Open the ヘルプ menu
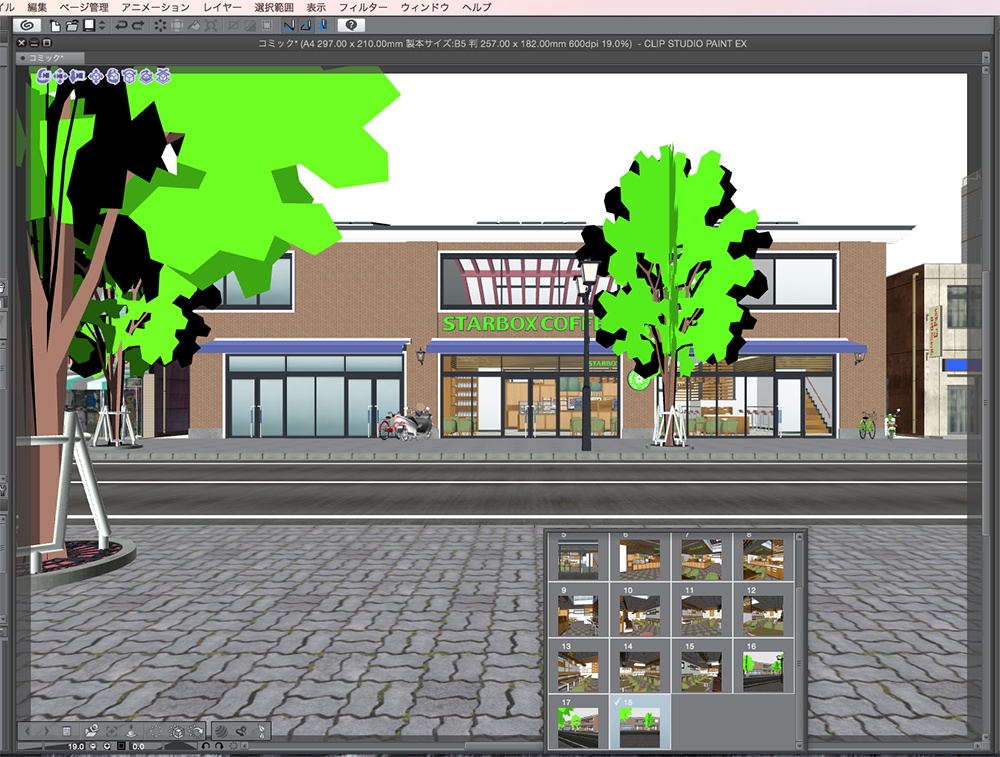This screenshot has height=757, width=1000. point(476,7)
